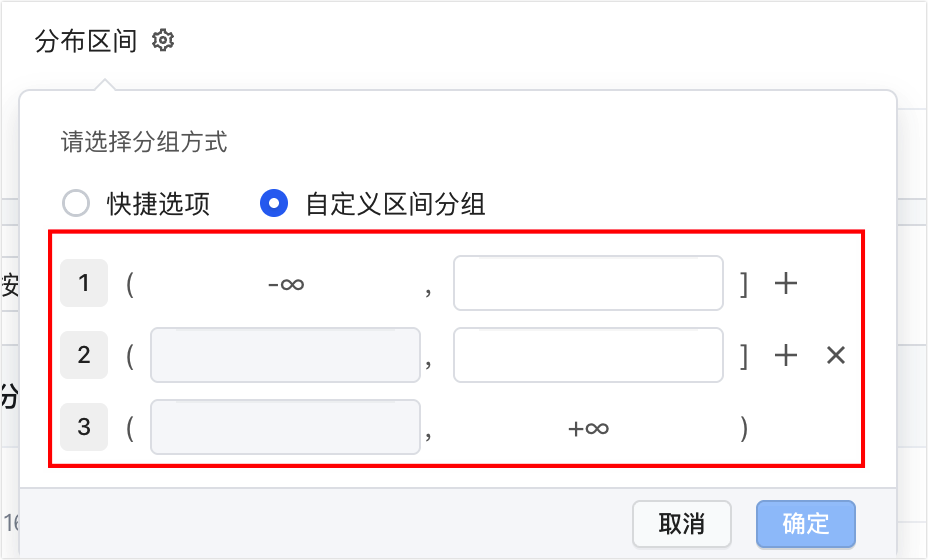Click the row number badge 2

click(x=84, y=355)
